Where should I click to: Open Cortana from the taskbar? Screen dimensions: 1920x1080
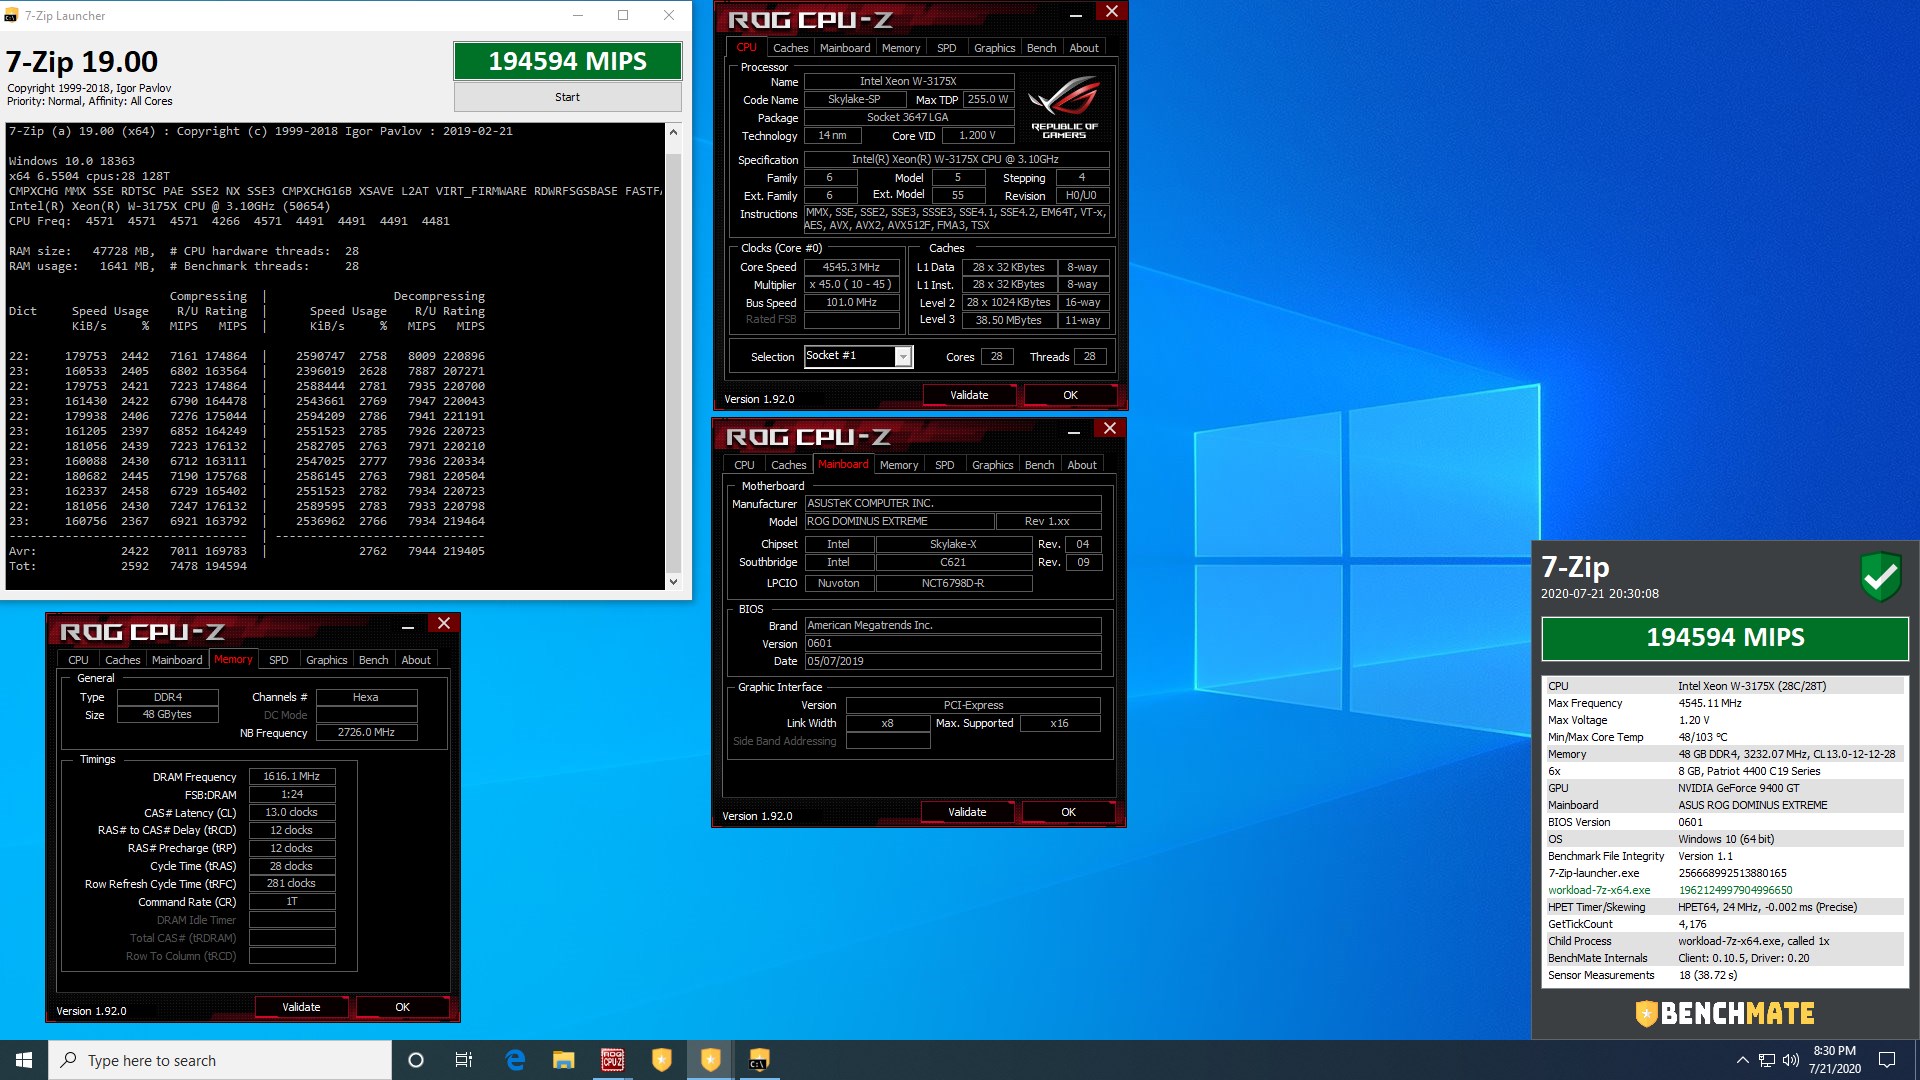coord(416,1060)
